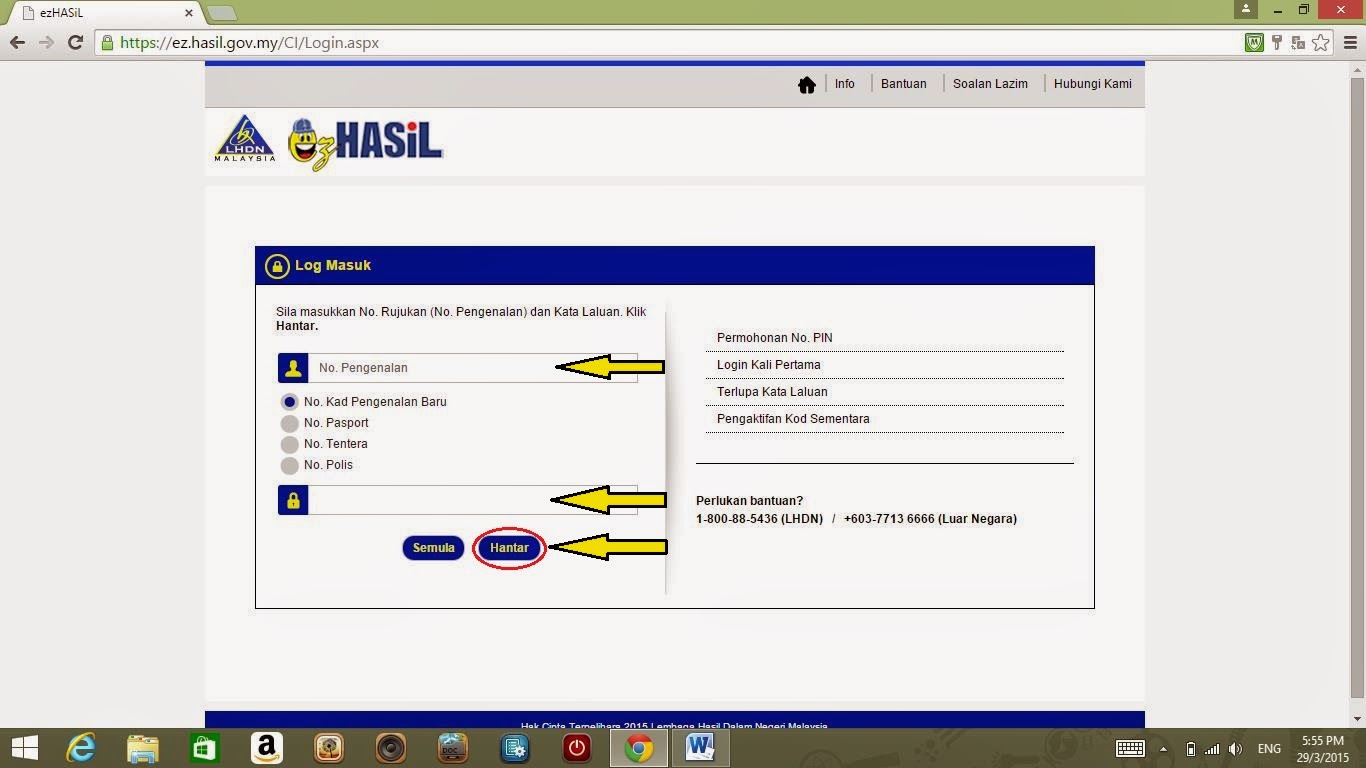Open the Chrome user profile button
This screenshot has width=1366, height=768.
click(1245, 9)
